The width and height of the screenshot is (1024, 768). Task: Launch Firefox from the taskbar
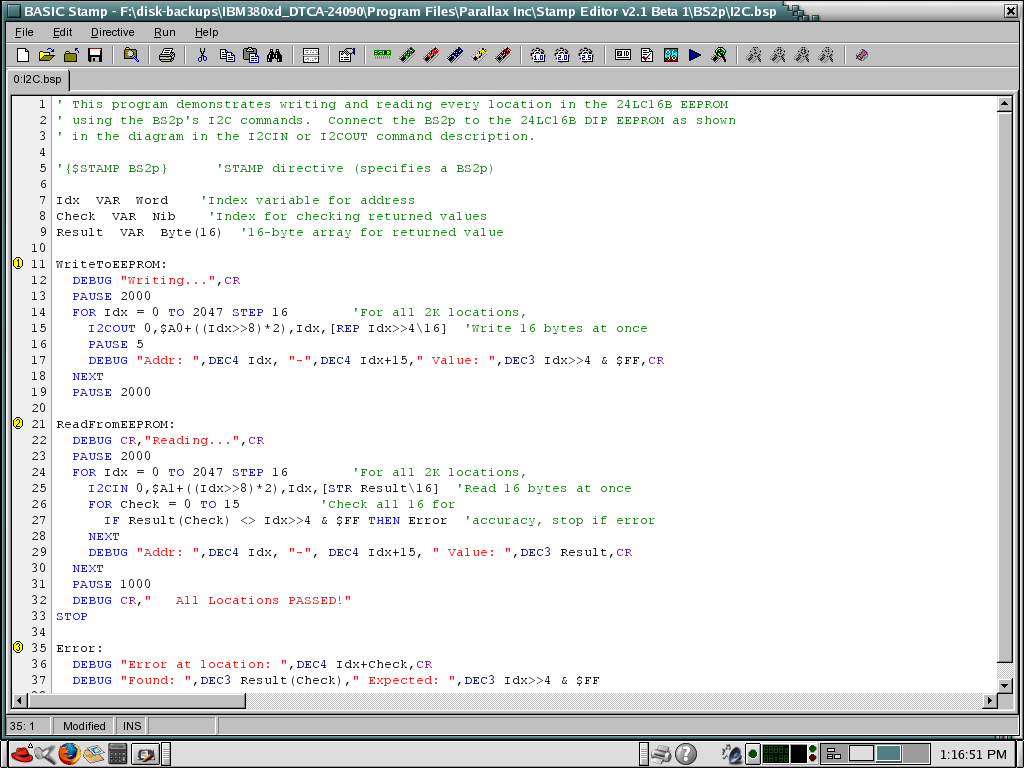click(69, 753)
